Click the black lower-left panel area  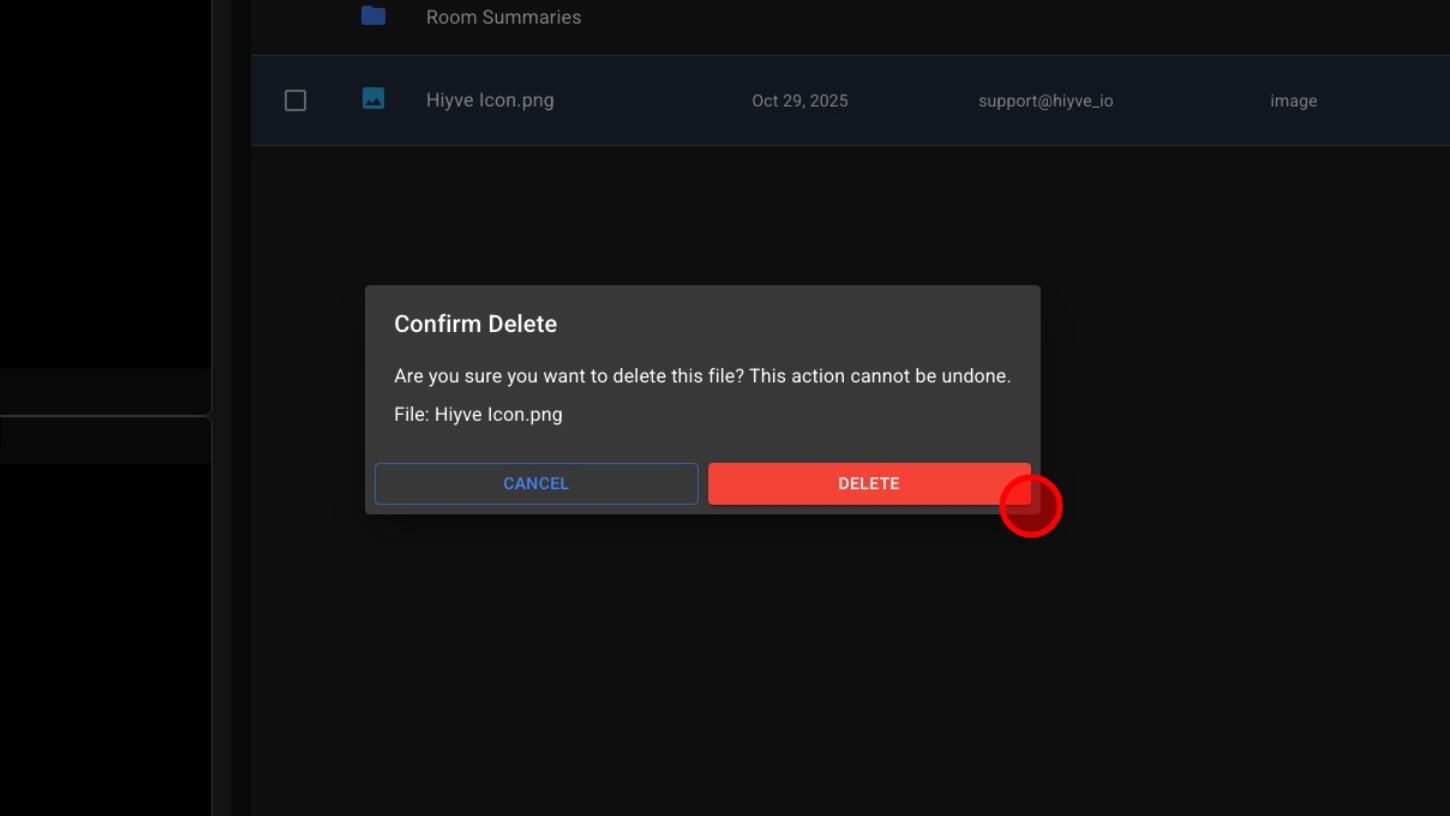[x=105, y=640]
